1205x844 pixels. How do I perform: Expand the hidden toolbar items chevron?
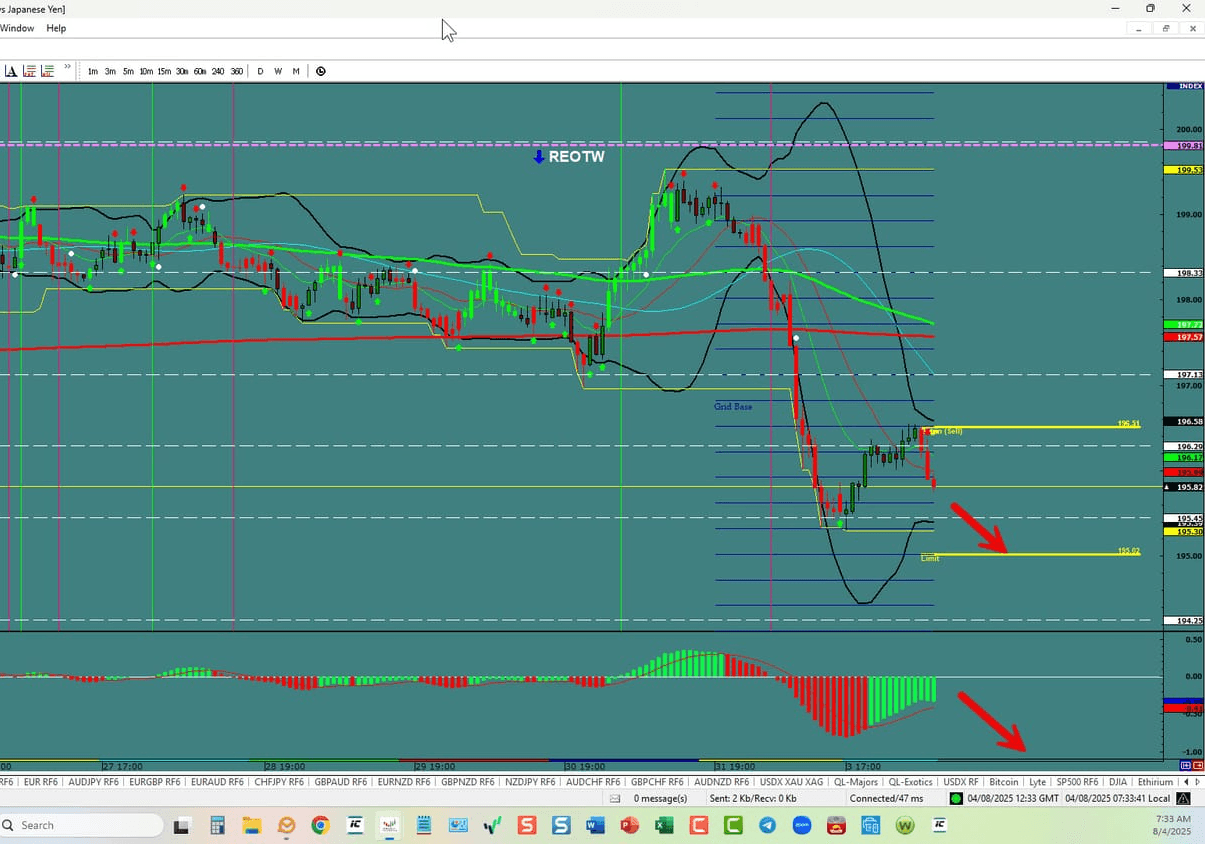[x=67, y=68]
